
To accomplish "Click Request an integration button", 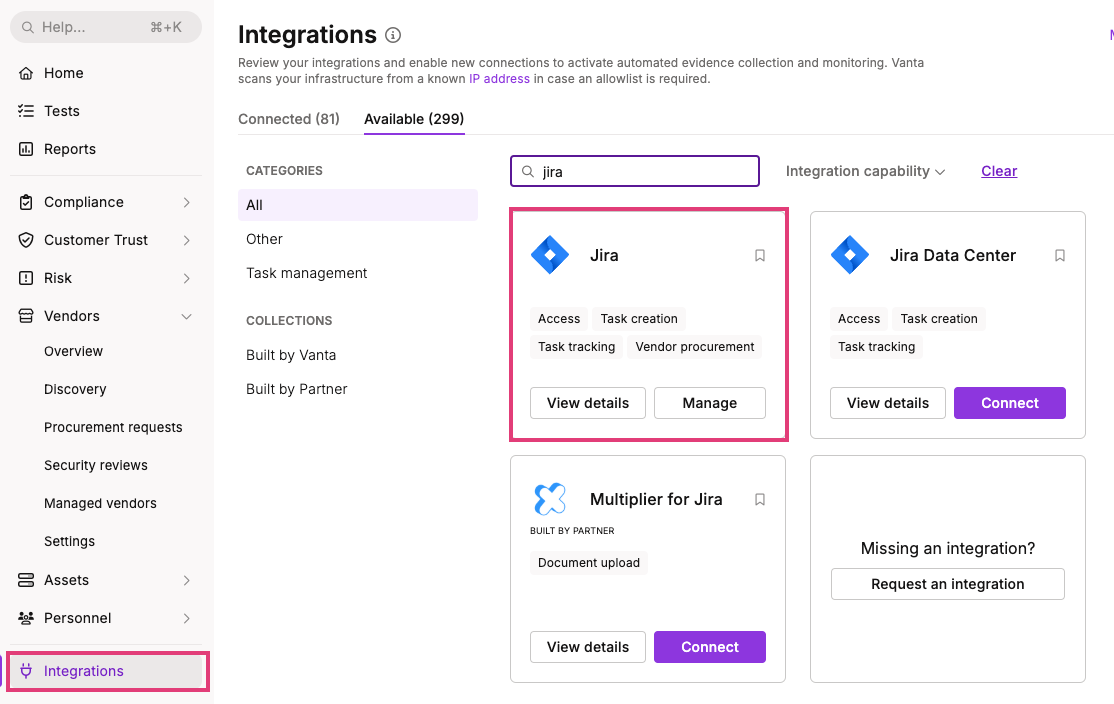I will tap(948, 584).
